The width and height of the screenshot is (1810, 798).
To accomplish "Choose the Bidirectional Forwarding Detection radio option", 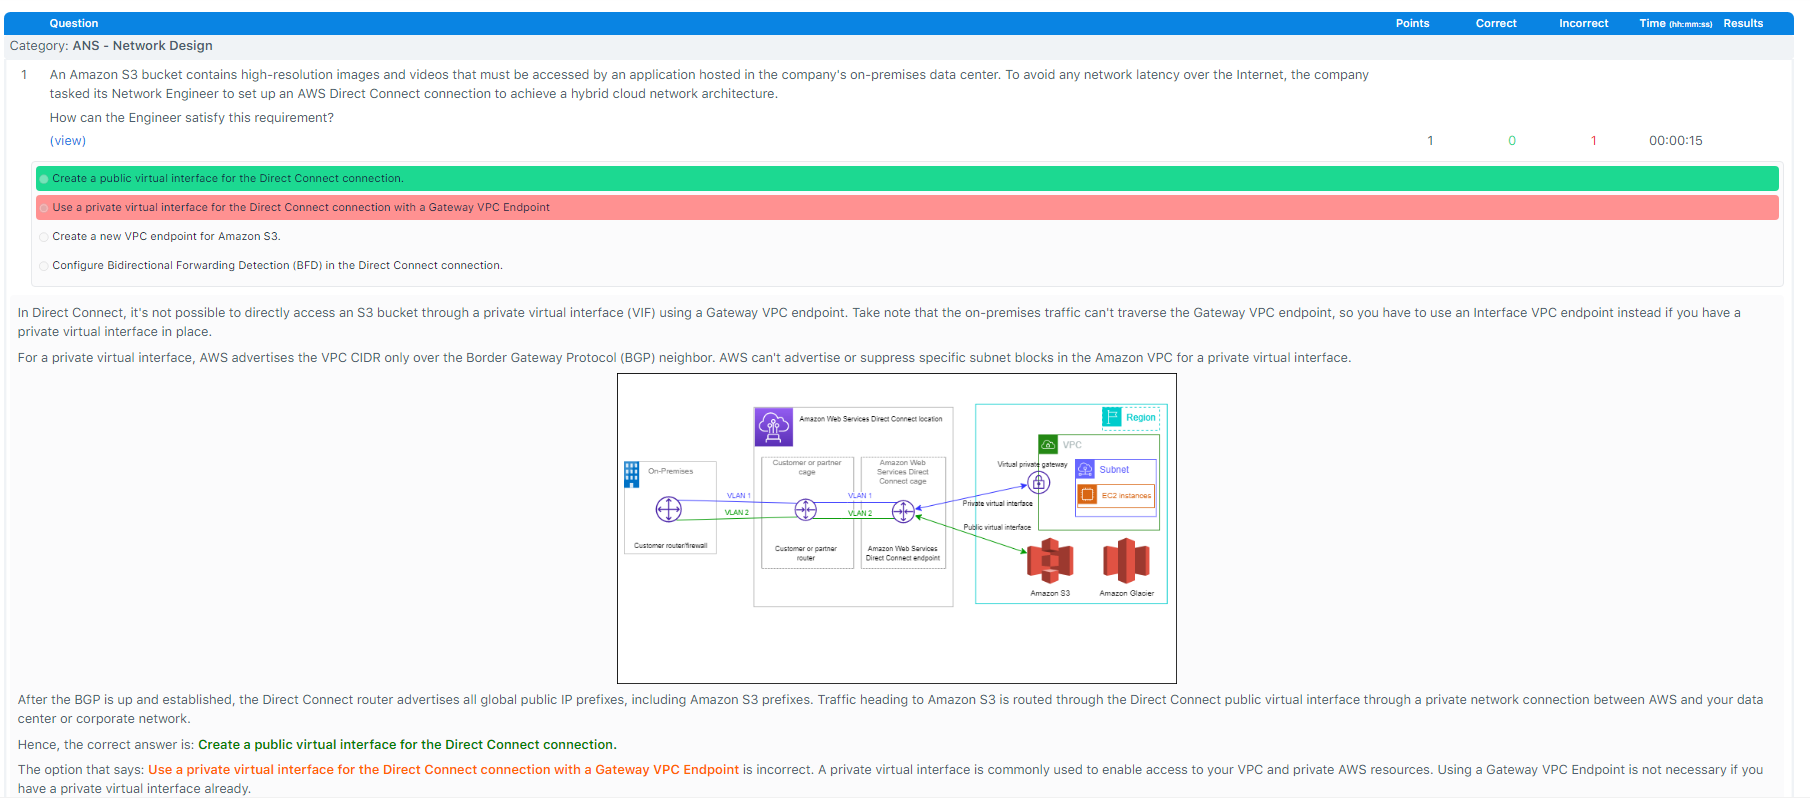I will click(x=44, y=266).
